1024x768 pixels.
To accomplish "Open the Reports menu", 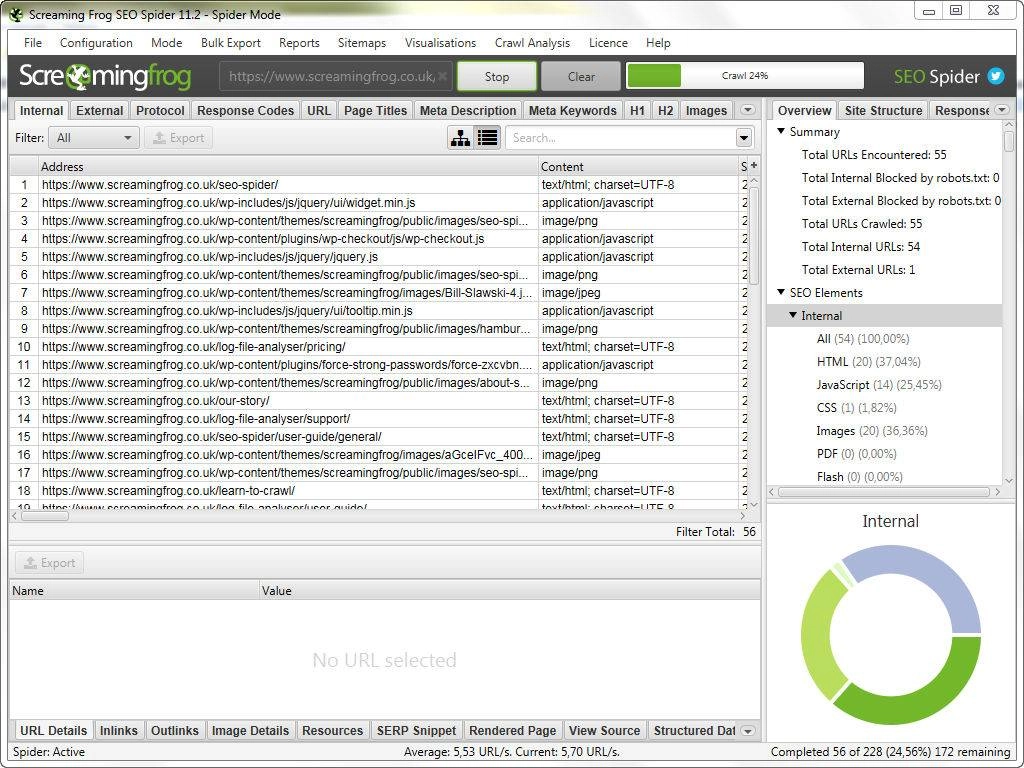I will coord(299,42).
